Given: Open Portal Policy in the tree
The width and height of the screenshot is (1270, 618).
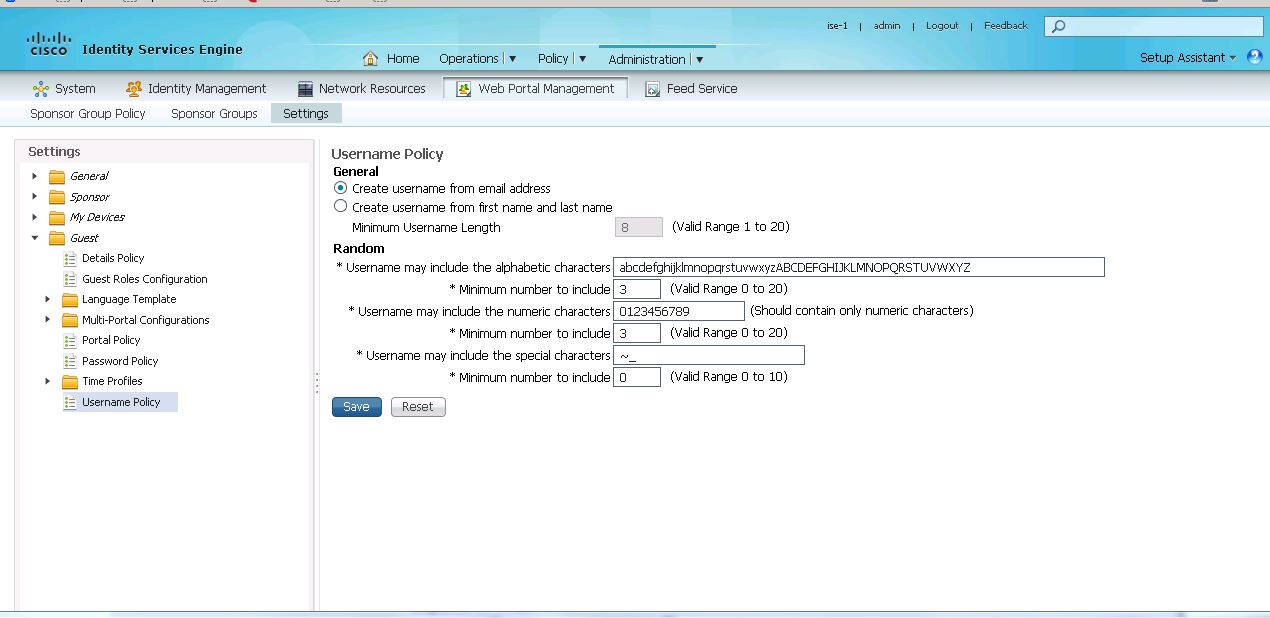Looking at the screenshot, I should (x=111, y=340).
